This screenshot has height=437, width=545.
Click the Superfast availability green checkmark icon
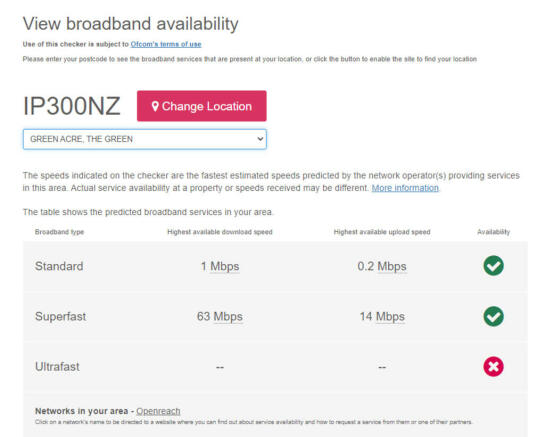(493, 316)
